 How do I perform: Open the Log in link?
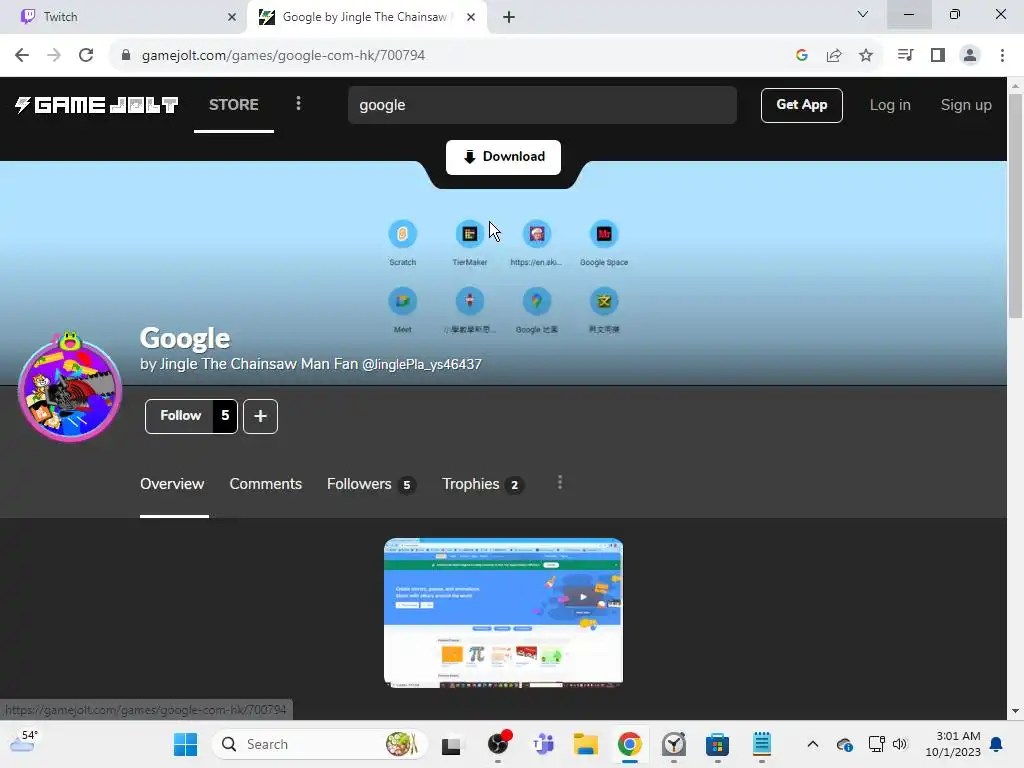pos(889,105)
